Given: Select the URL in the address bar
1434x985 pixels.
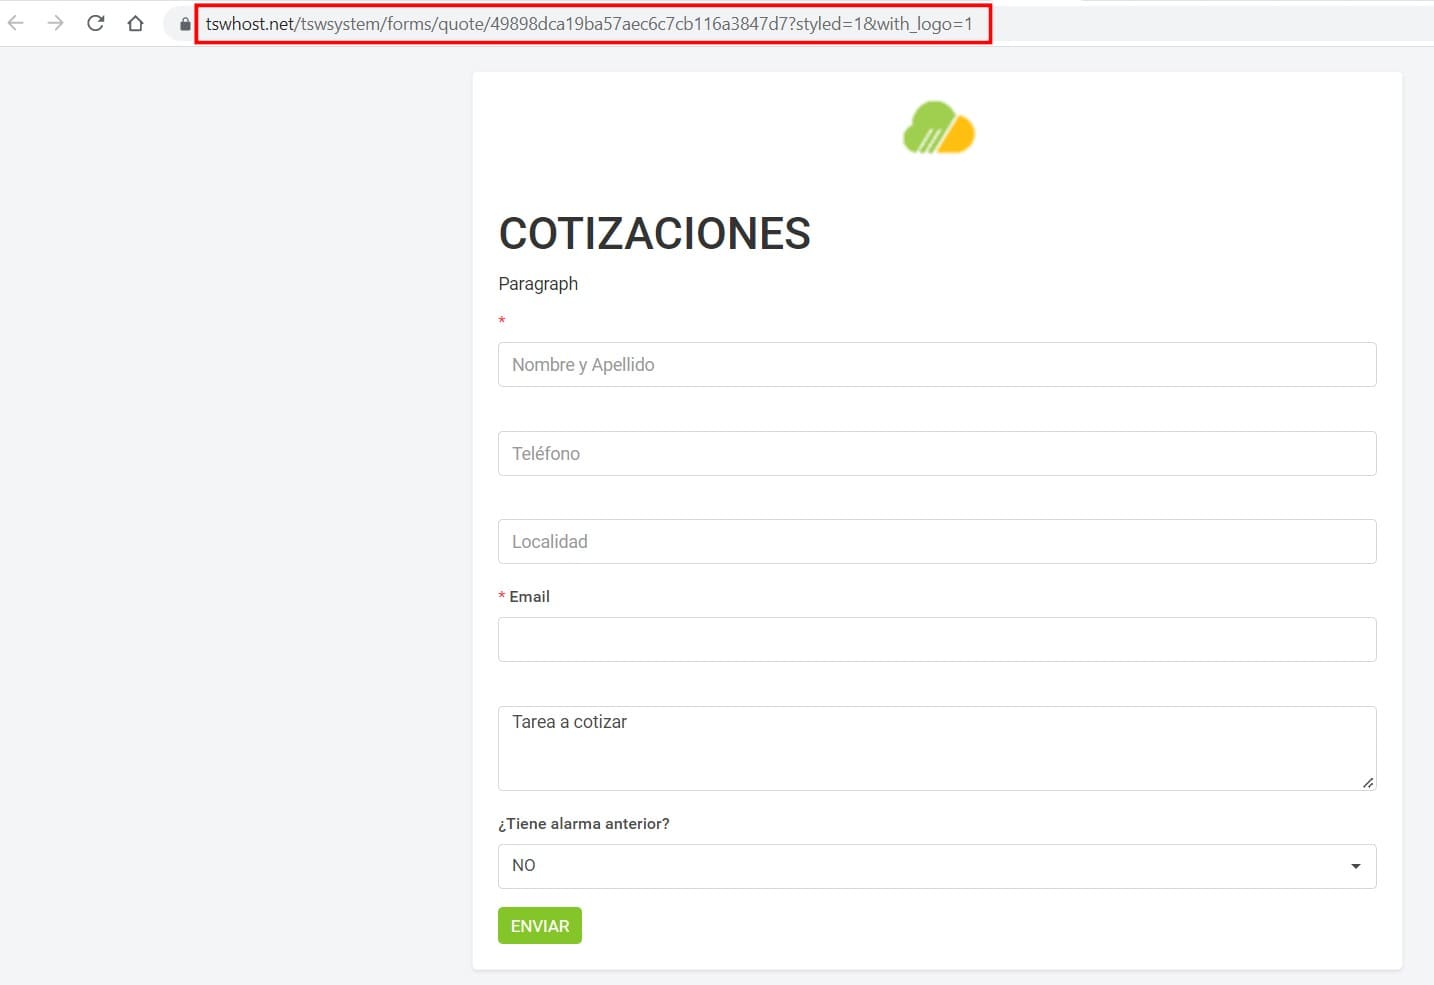Looking at the screenshot, I should click(589, 24).
